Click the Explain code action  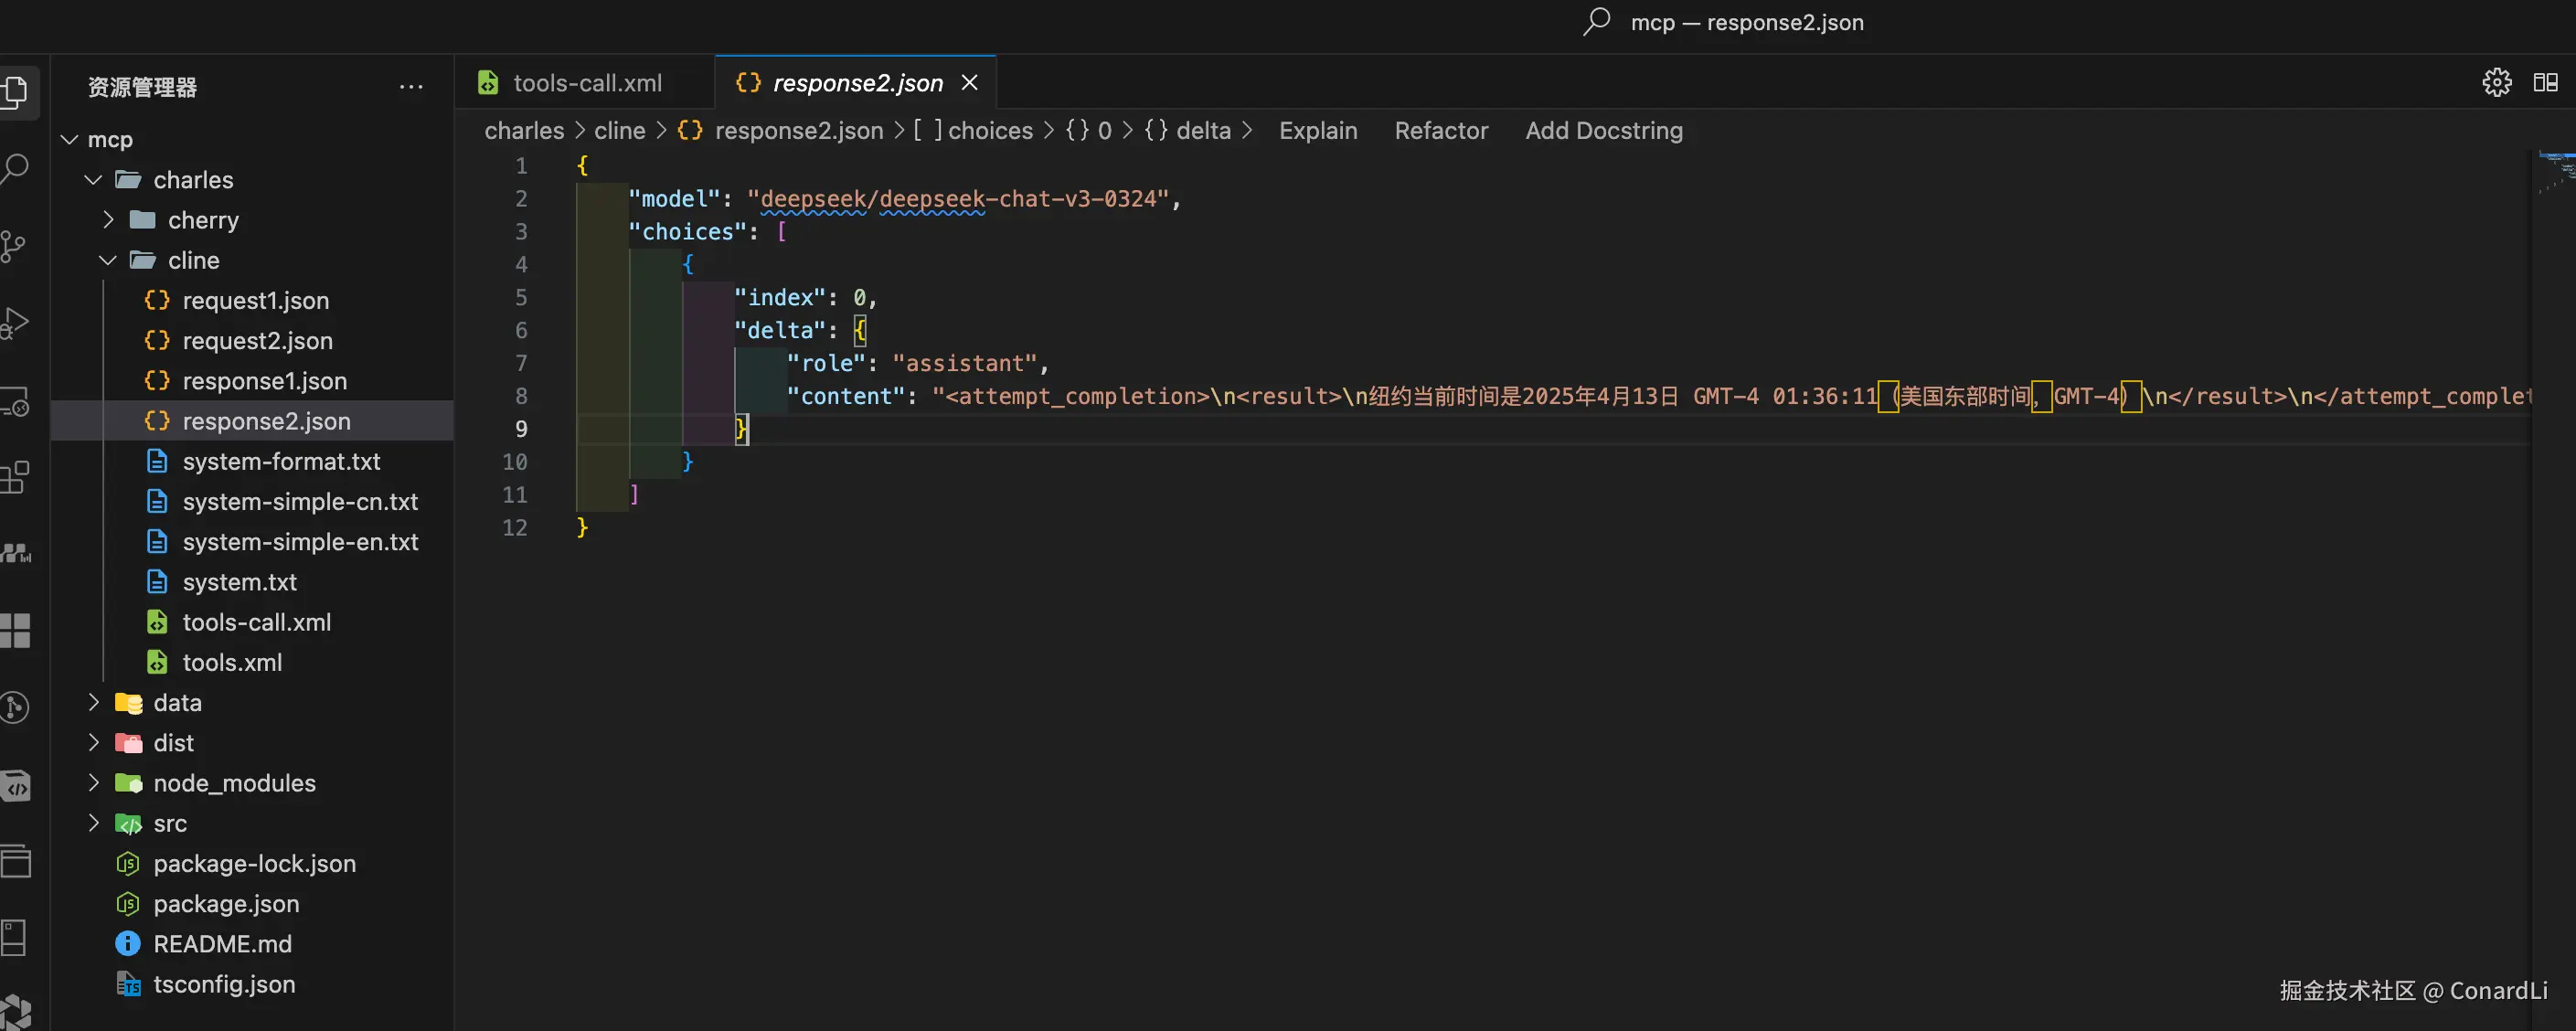pyautogui.click(x=1317, y=131)
